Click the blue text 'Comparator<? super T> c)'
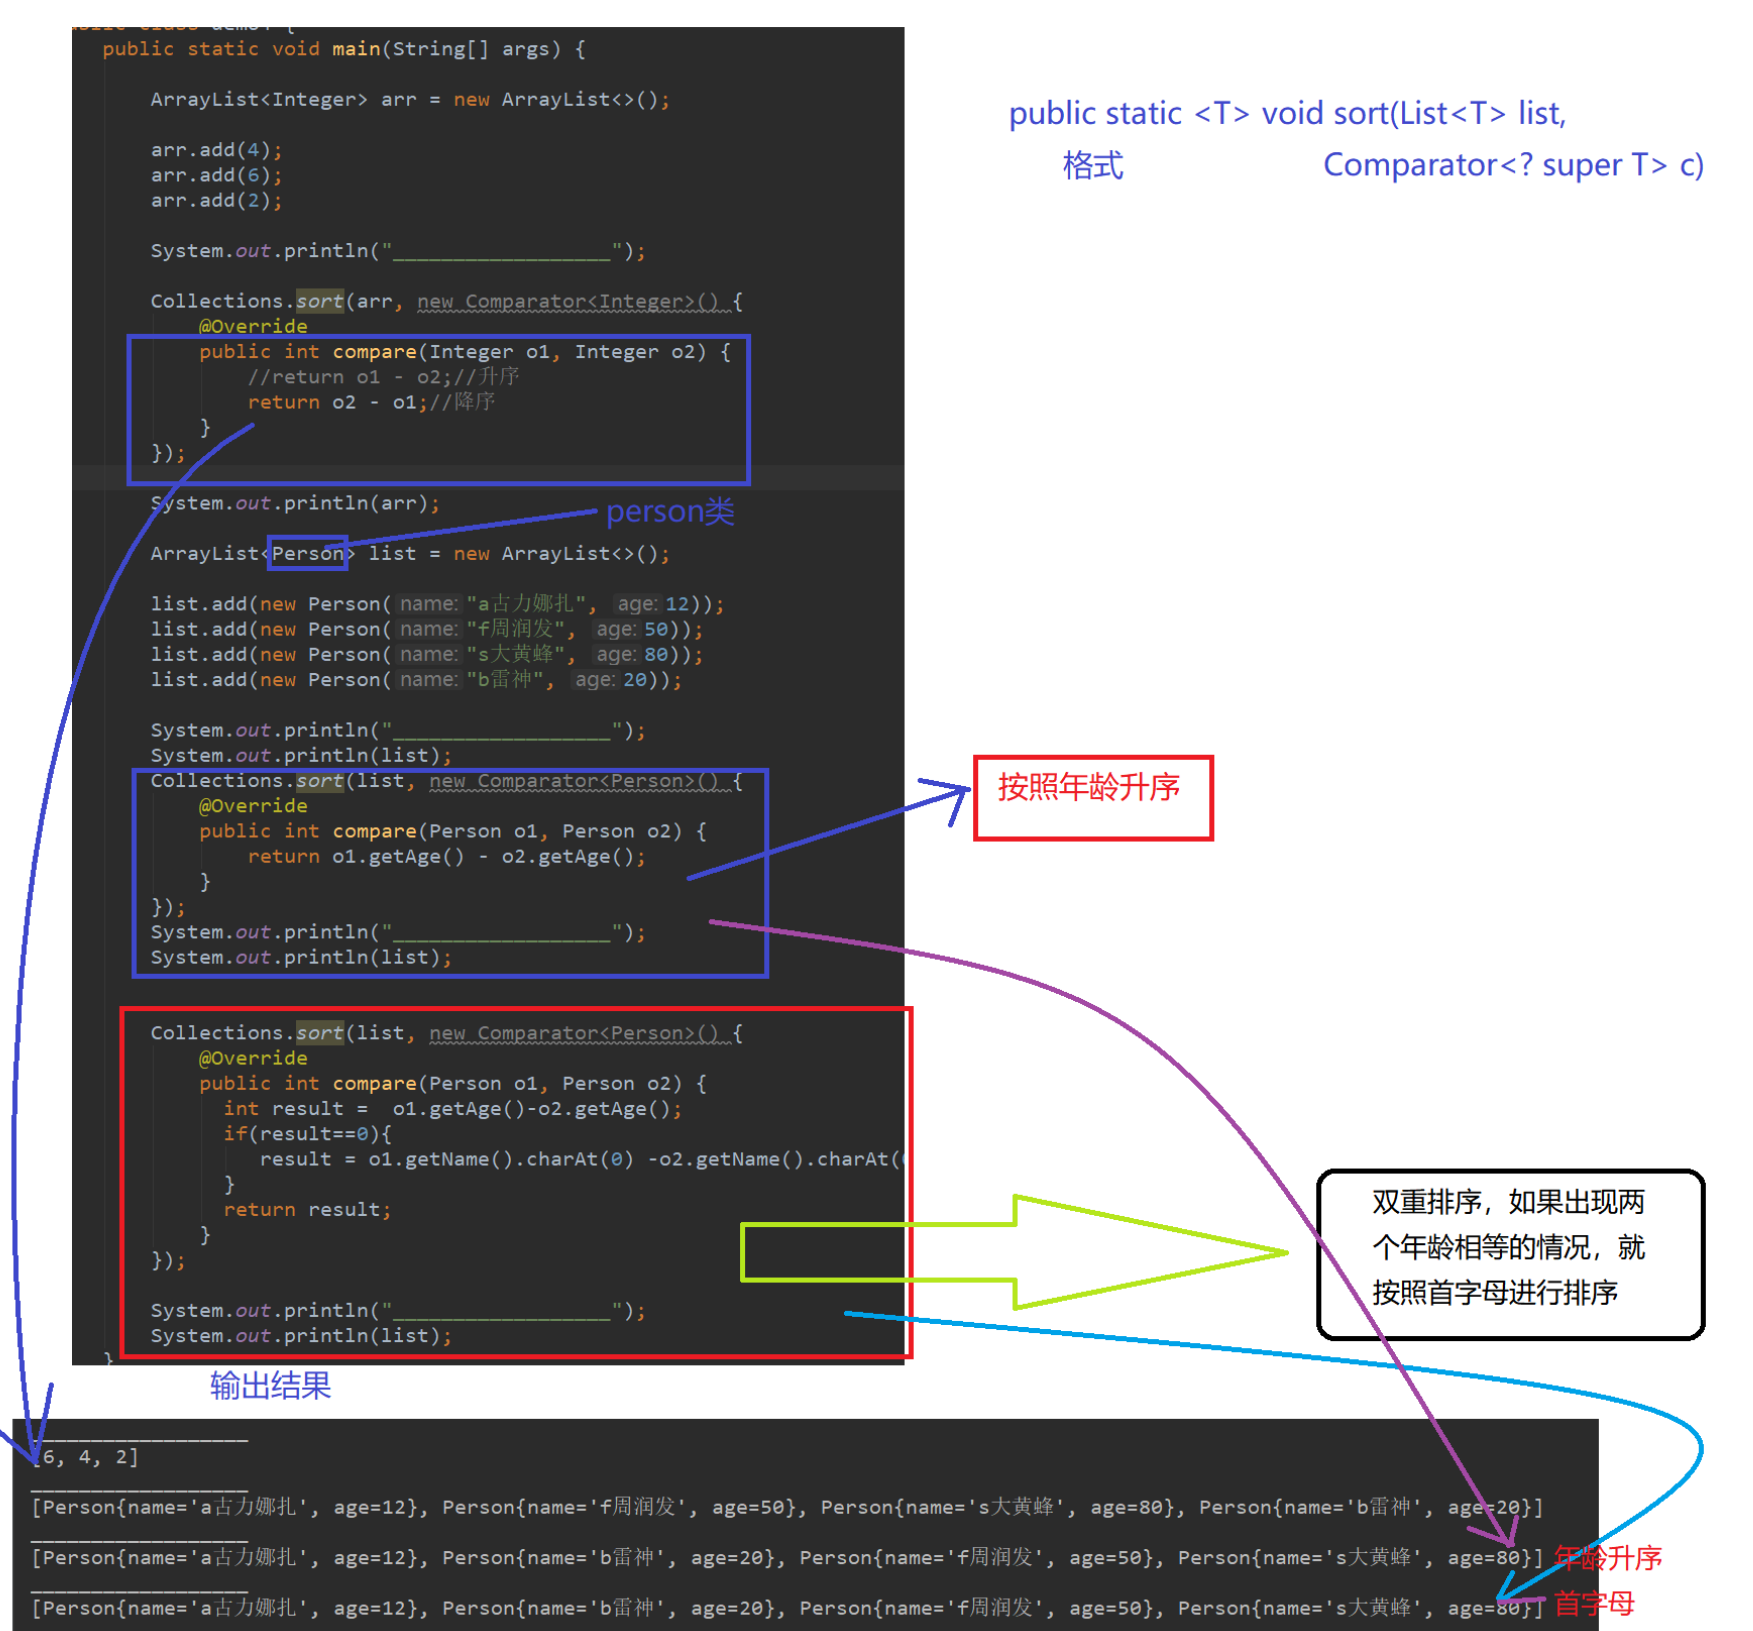Image resolution: width=1753 pixels, height=1631 pixels. 1514,165
